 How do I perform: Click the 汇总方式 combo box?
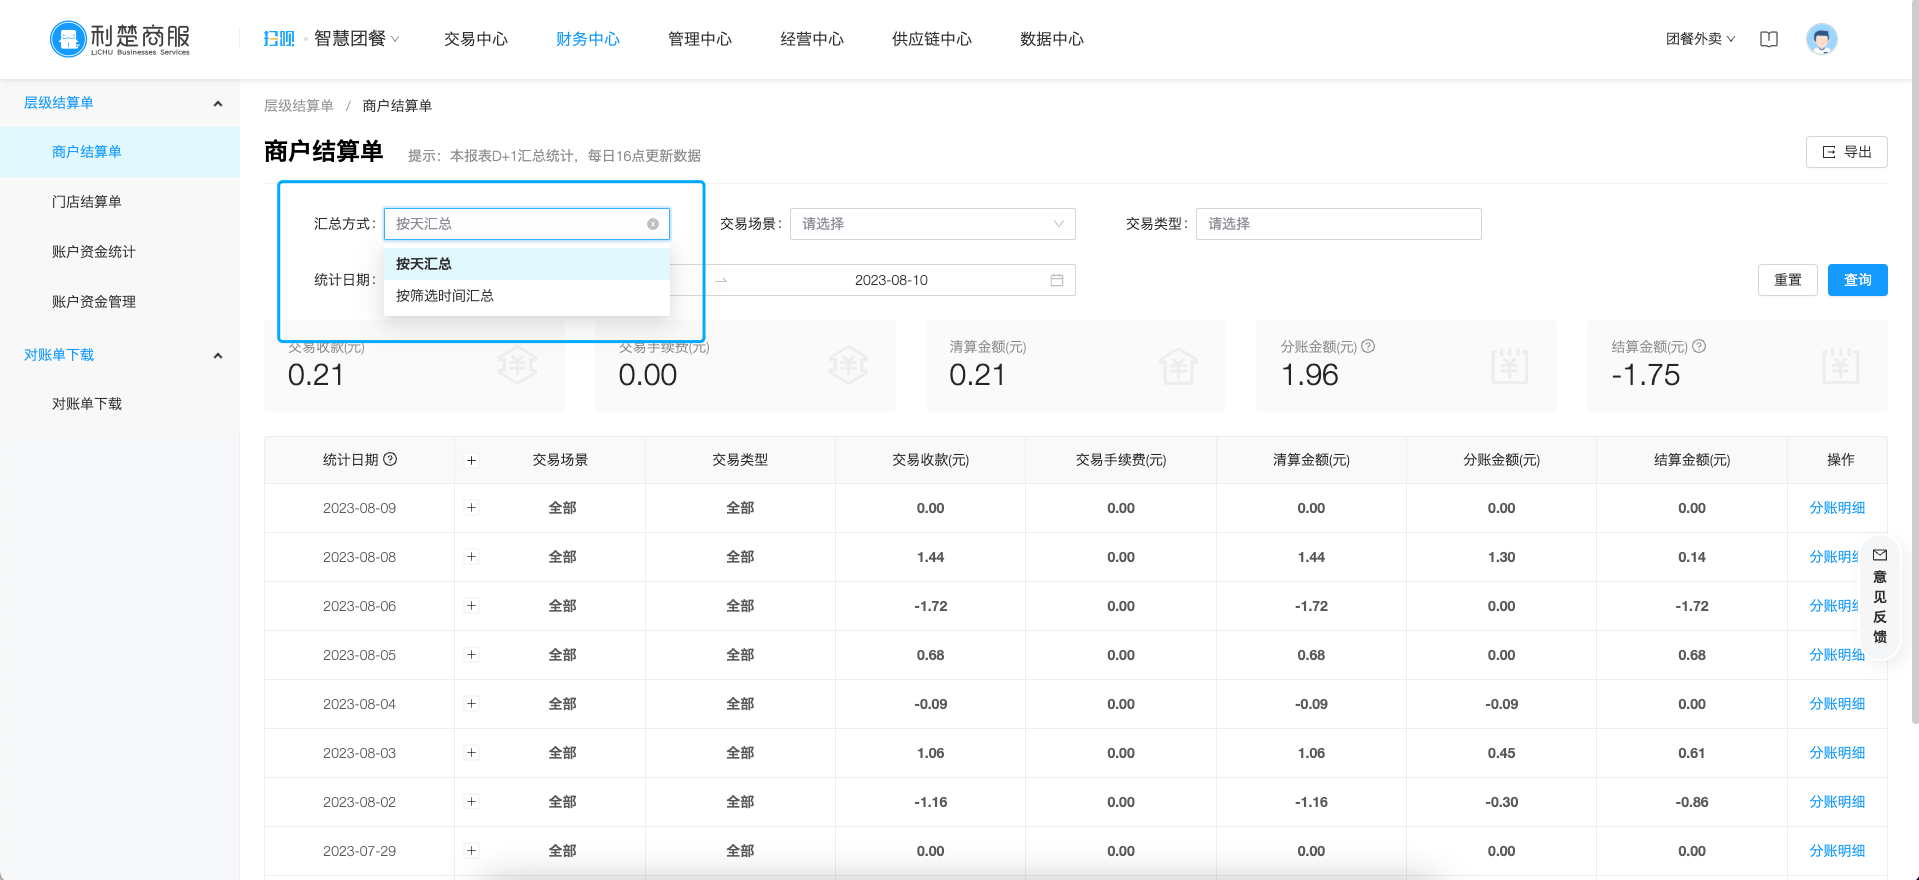[x=527, y=224]
